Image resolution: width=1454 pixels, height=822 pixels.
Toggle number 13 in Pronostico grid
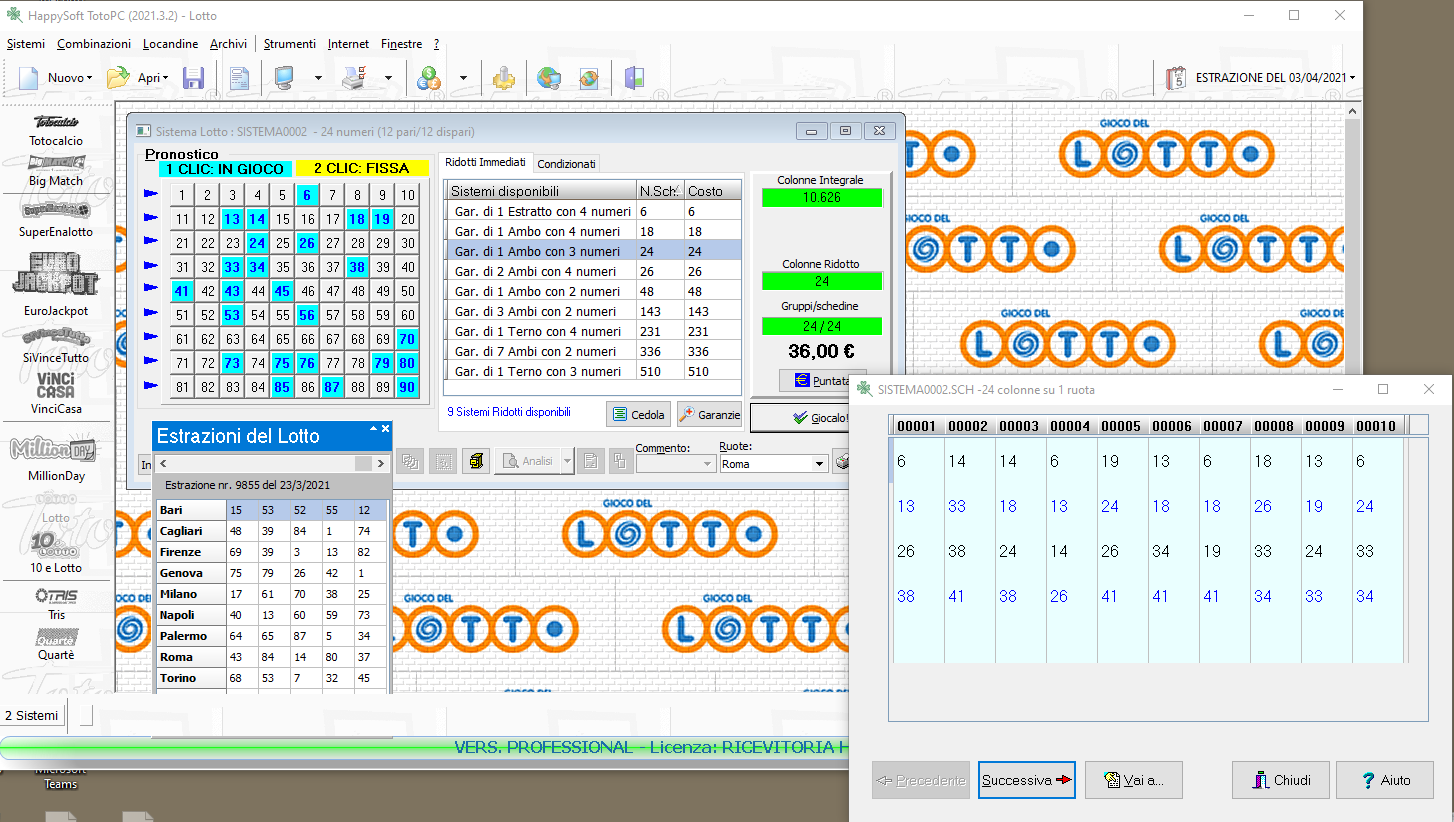point(232,219)
